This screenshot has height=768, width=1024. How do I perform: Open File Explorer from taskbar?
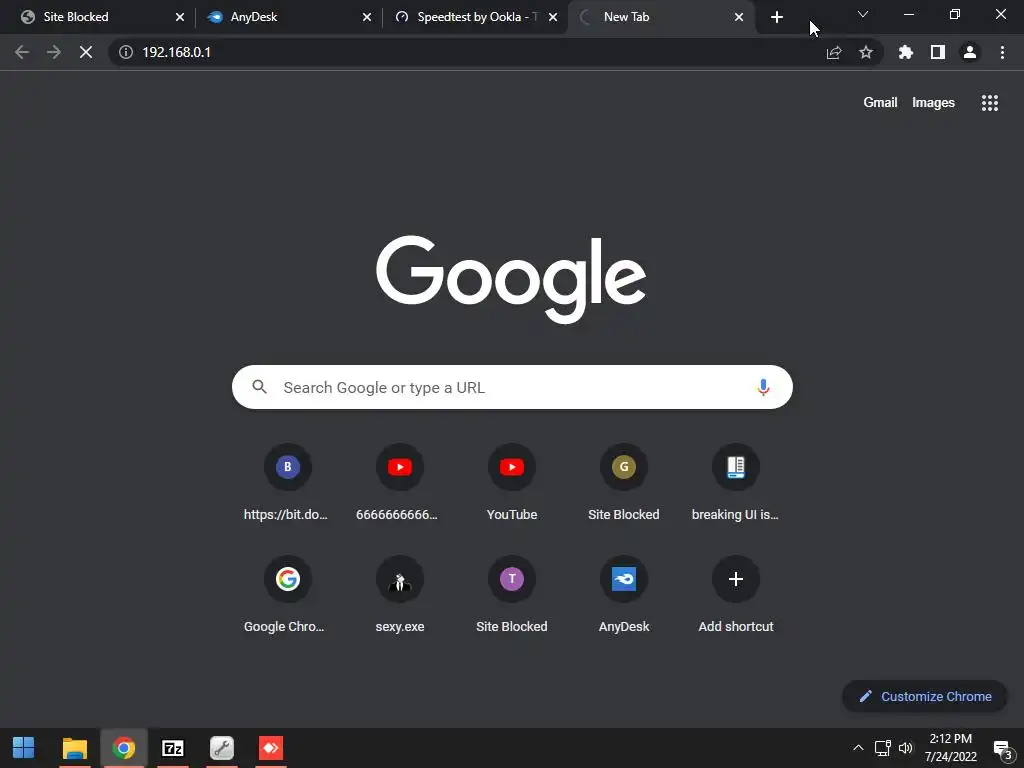74,748
